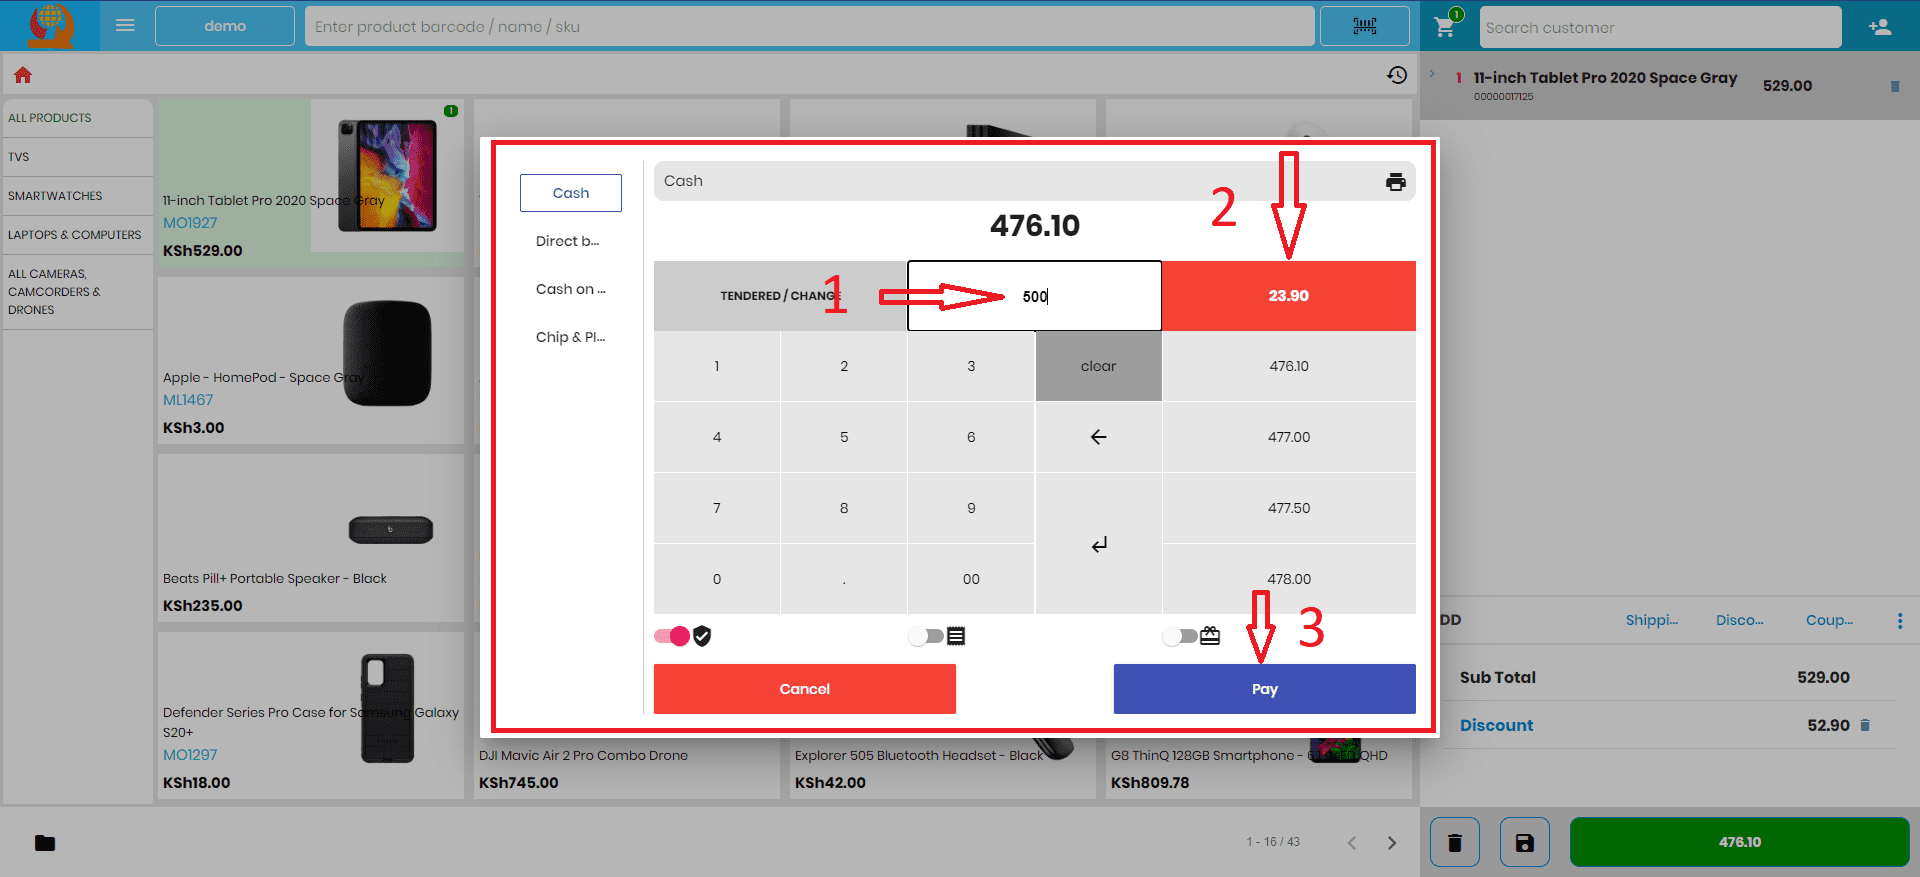Viewport: 1920px width, 877px height.
Task: Click the add customer icon
Action: coord(1880,27)
